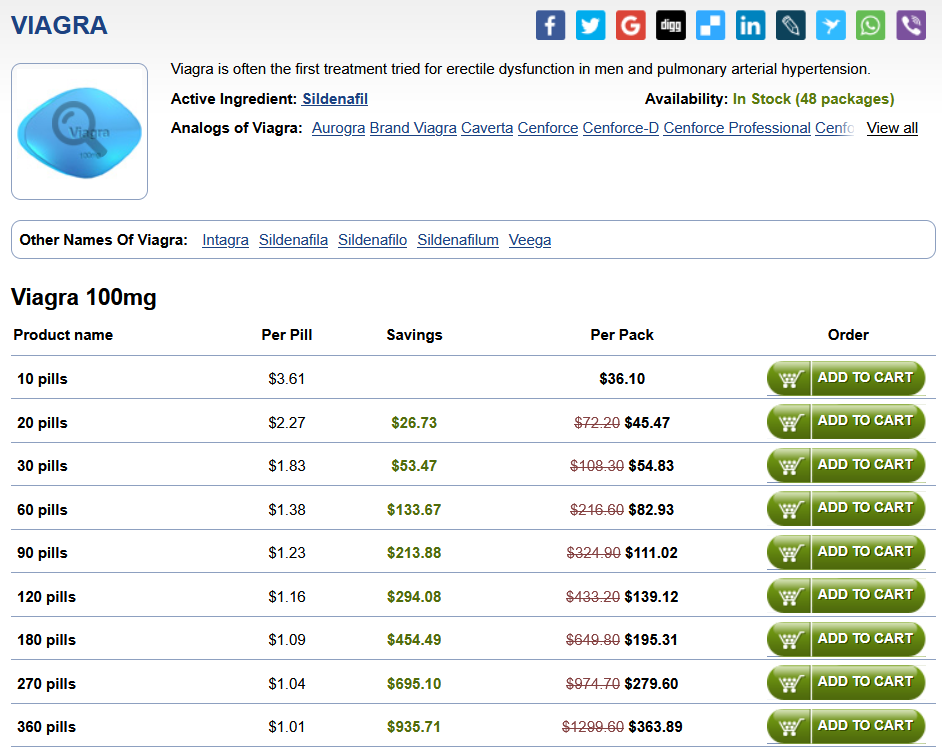942x755 pixels.
Task: Click cart icon in 20 pills row
Action: [x=789, y=422]
